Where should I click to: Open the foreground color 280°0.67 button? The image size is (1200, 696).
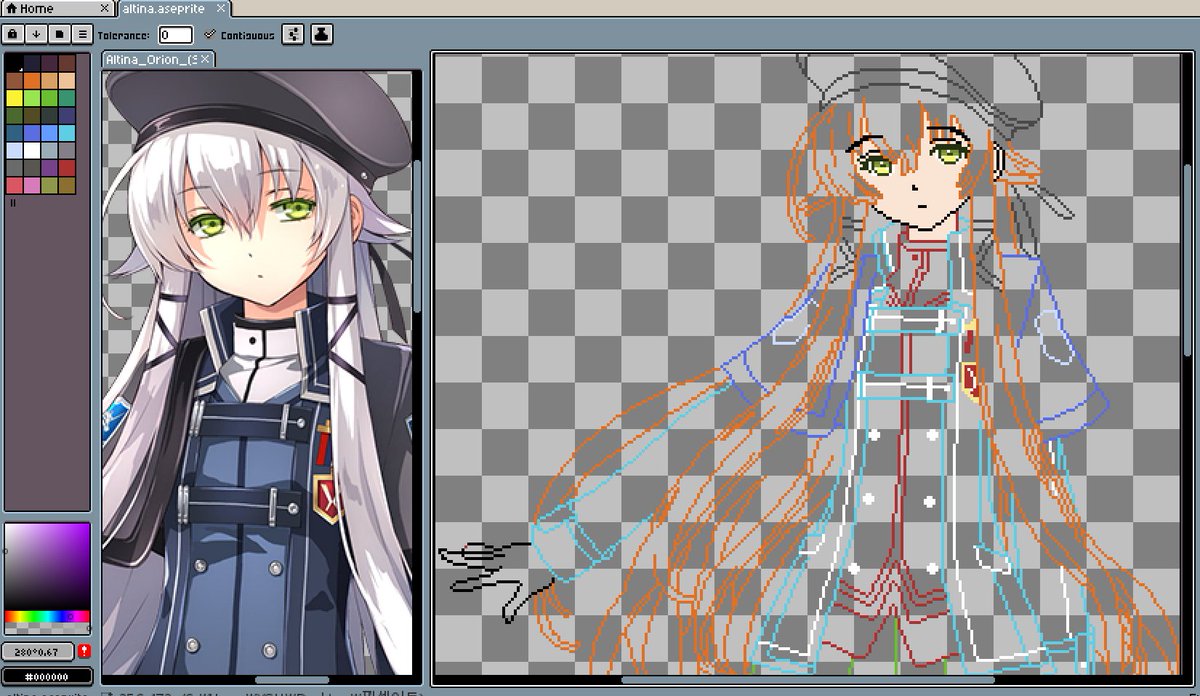point(38,652)
